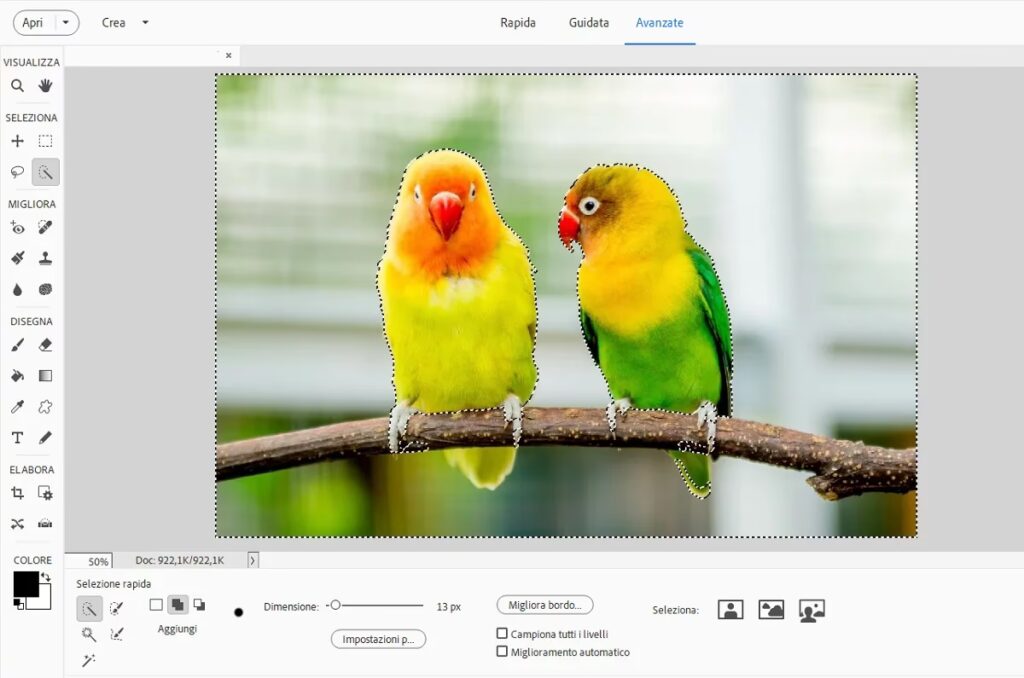Image resolution: width=1024 pixels, height=678 pixels.
Task: Enable Campiona tutti i livelli checkbox
Action: coord(502,634)
